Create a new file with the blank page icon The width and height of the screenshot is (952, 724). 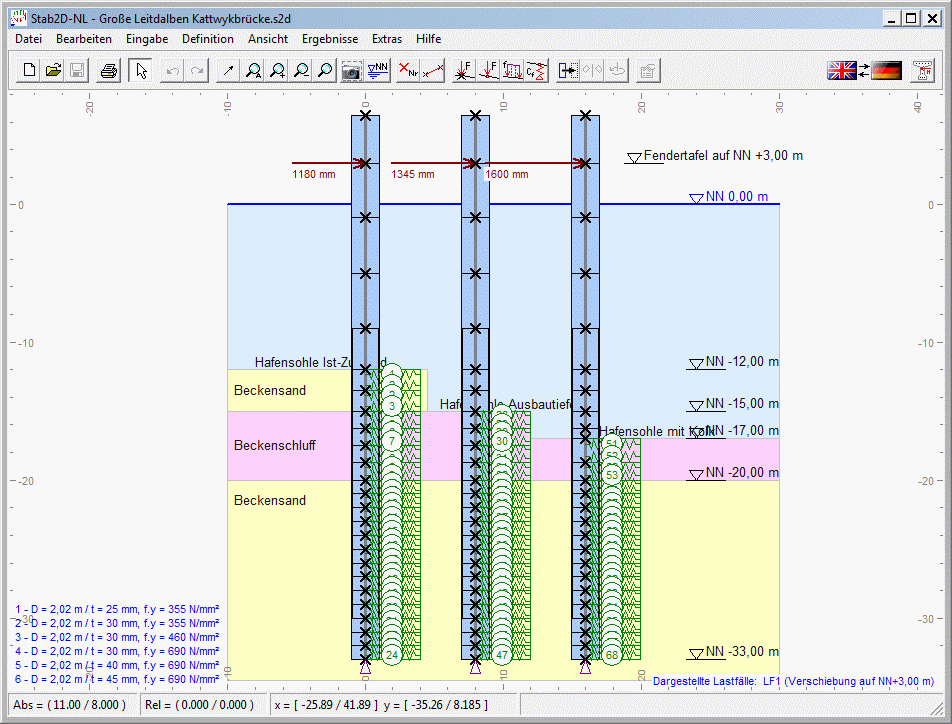tap(30, 71)
